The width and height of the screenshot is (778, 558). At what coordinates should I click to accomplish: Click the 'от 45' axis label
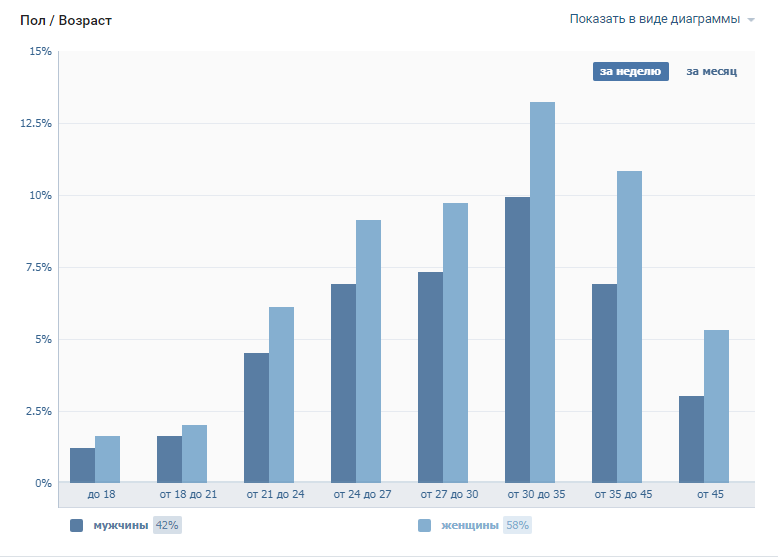[x=710, y=495]
